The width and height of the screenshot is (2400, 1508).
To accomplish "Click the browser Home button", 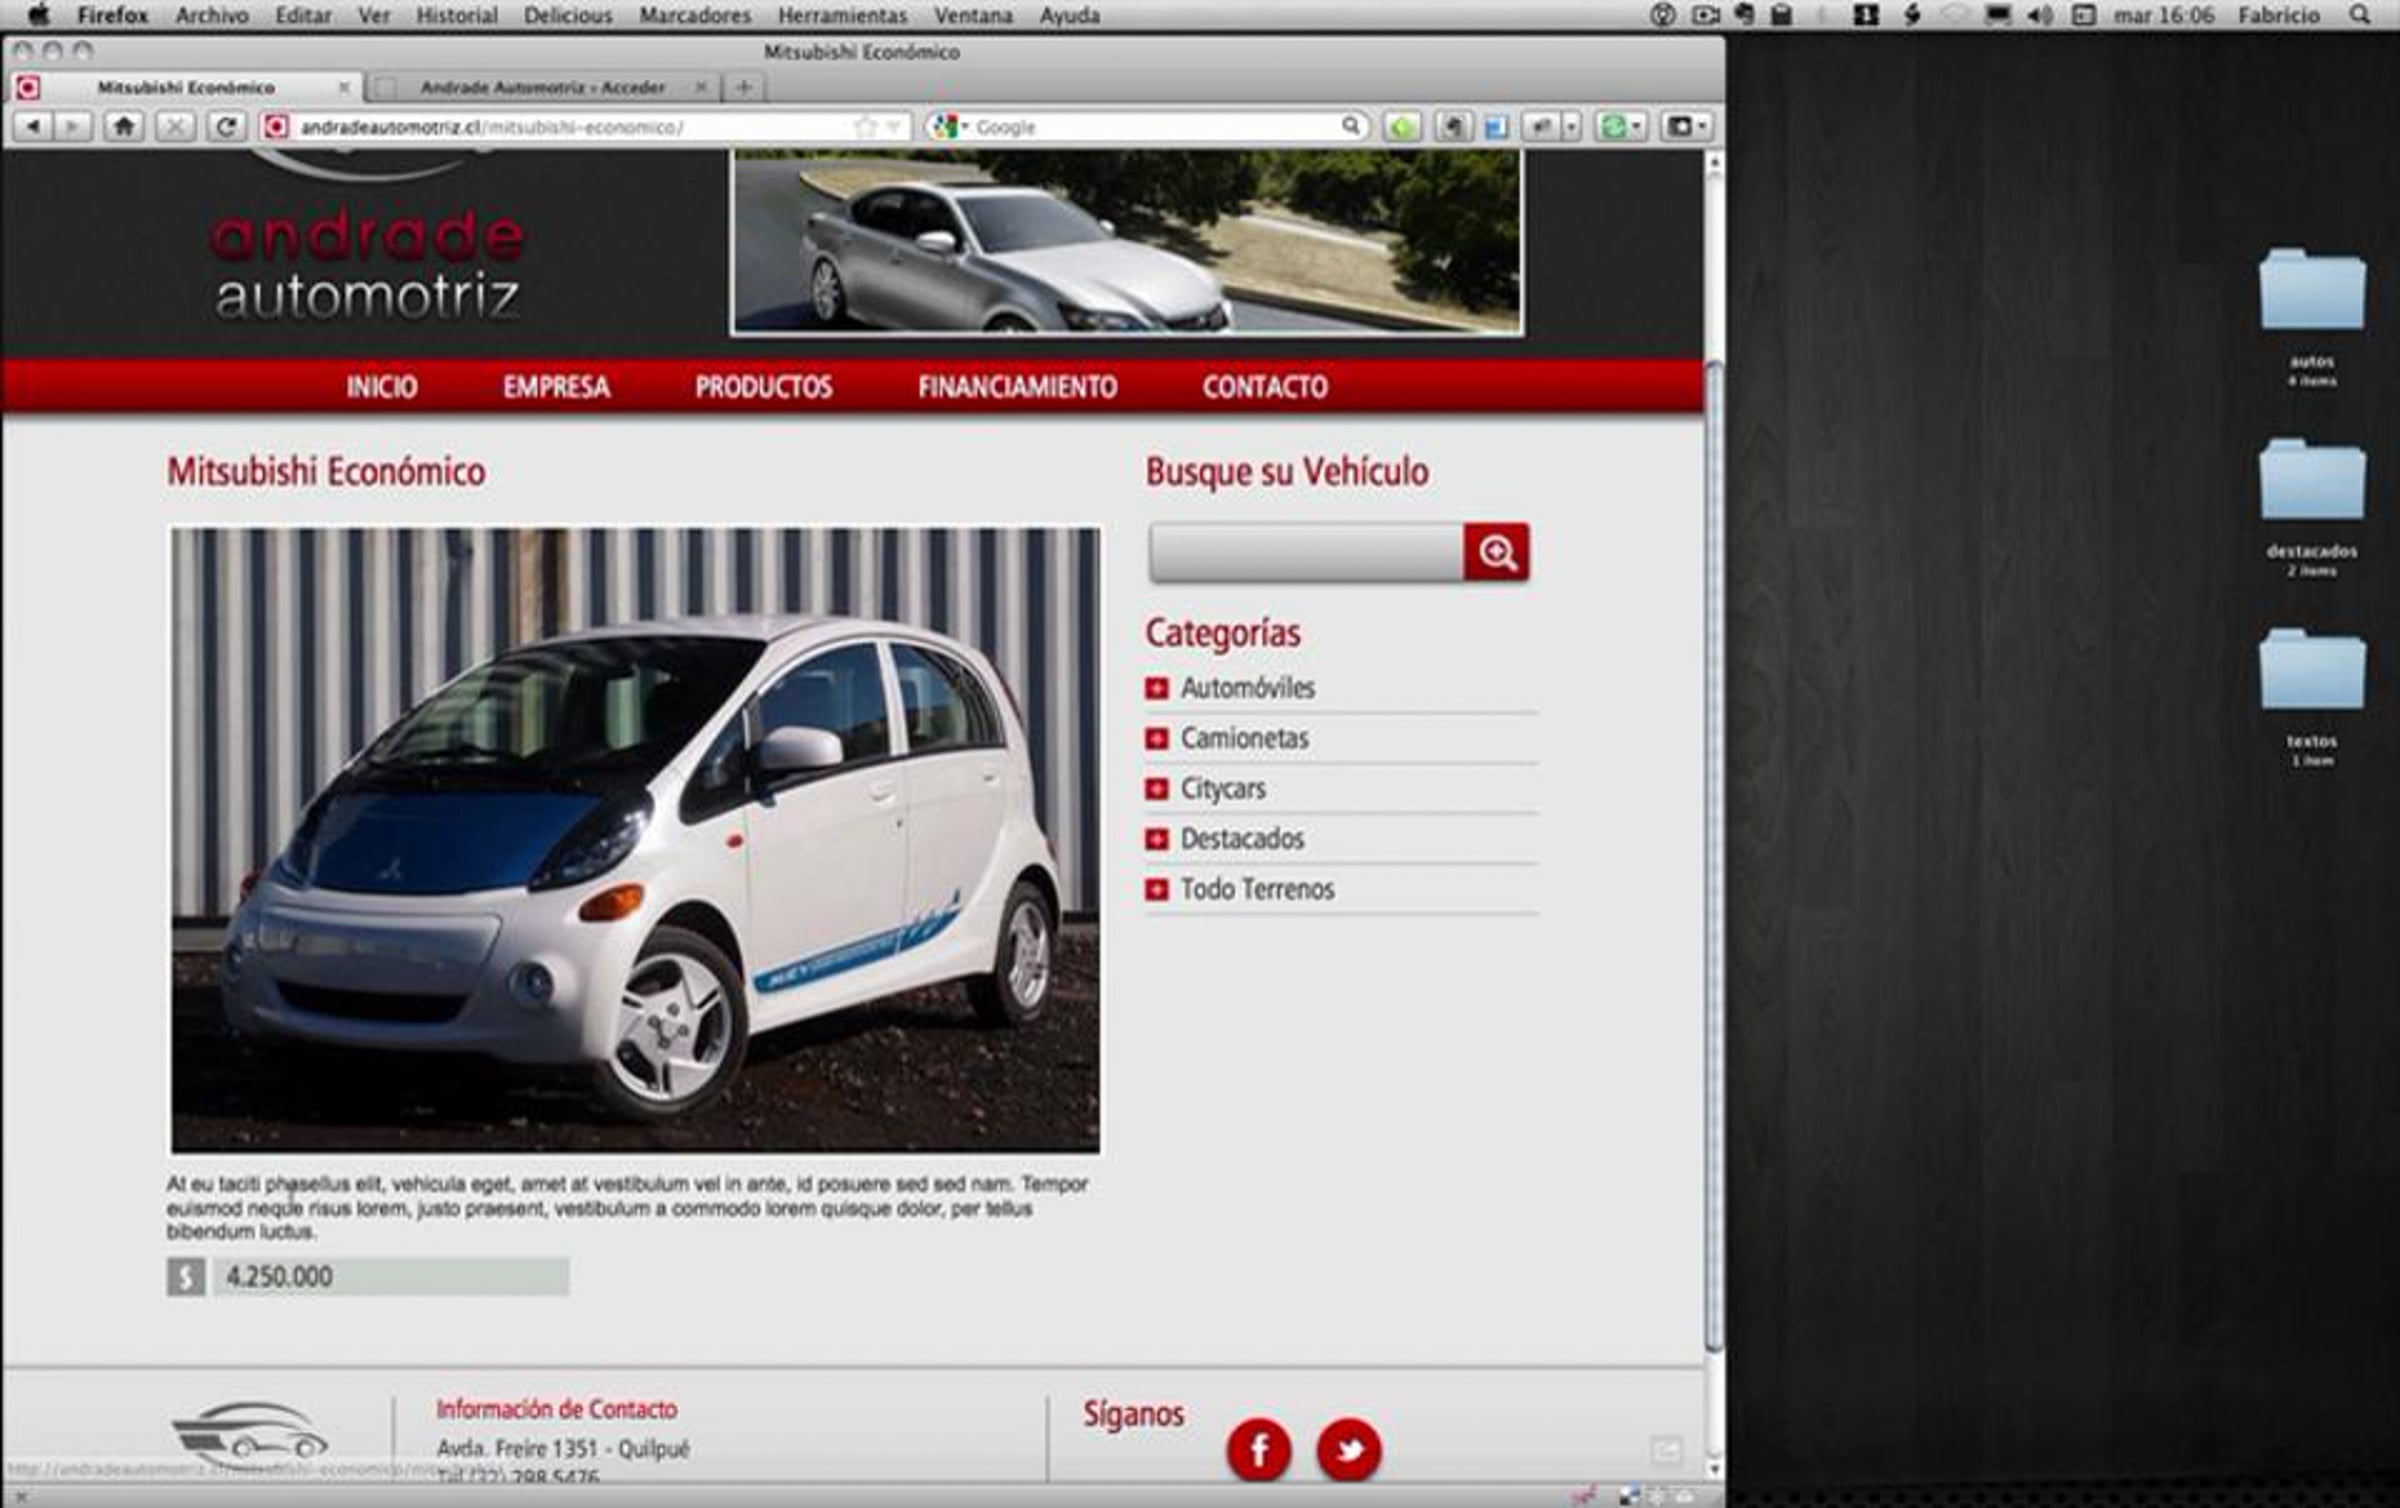I will pos(124,127).
